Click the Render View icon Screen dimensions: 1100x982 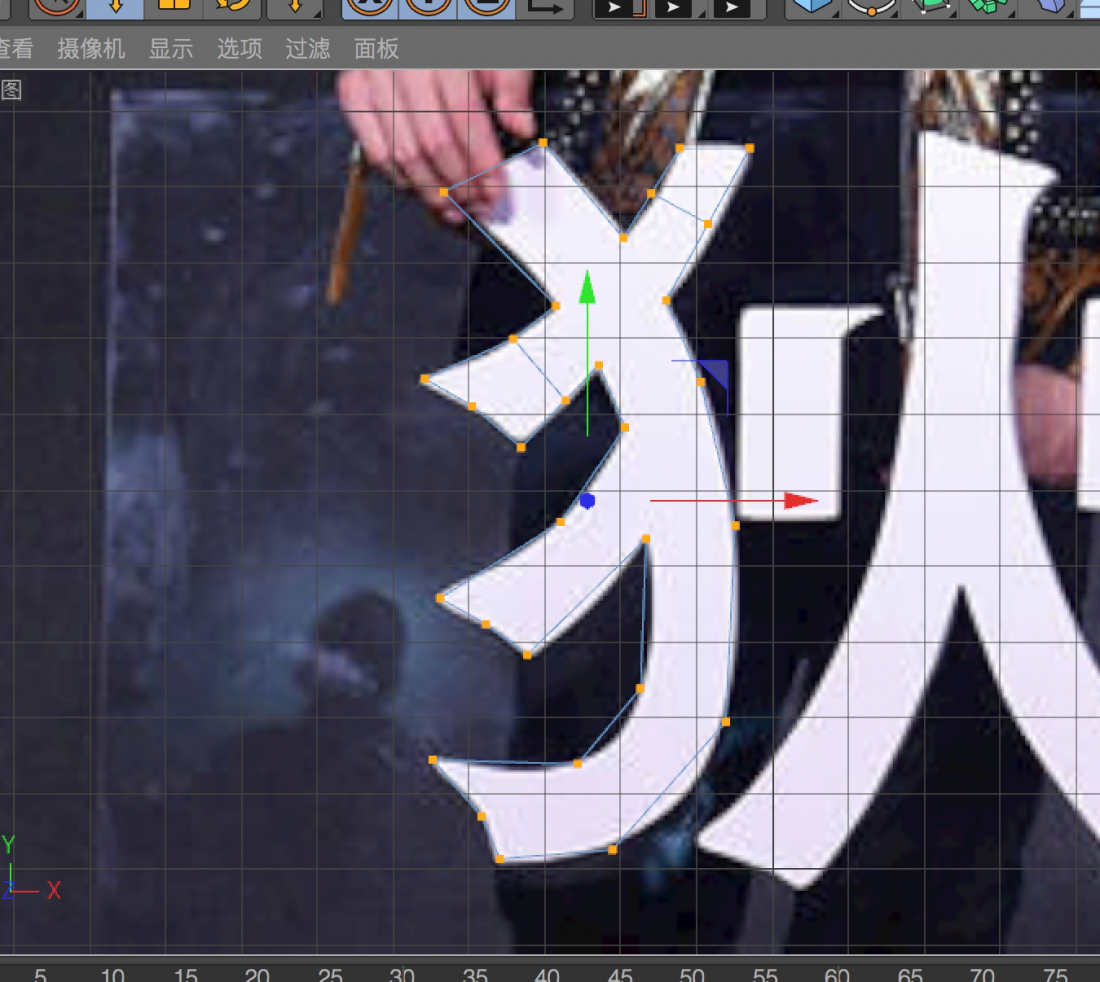pos(614,8)
